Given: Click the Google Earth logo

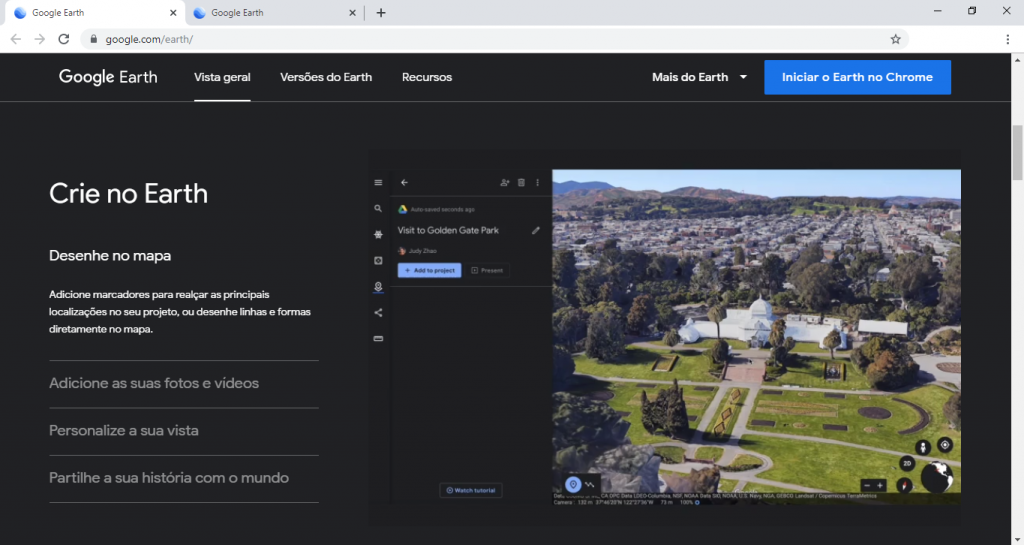Looking at the screenshot, I should coord(108,77).
